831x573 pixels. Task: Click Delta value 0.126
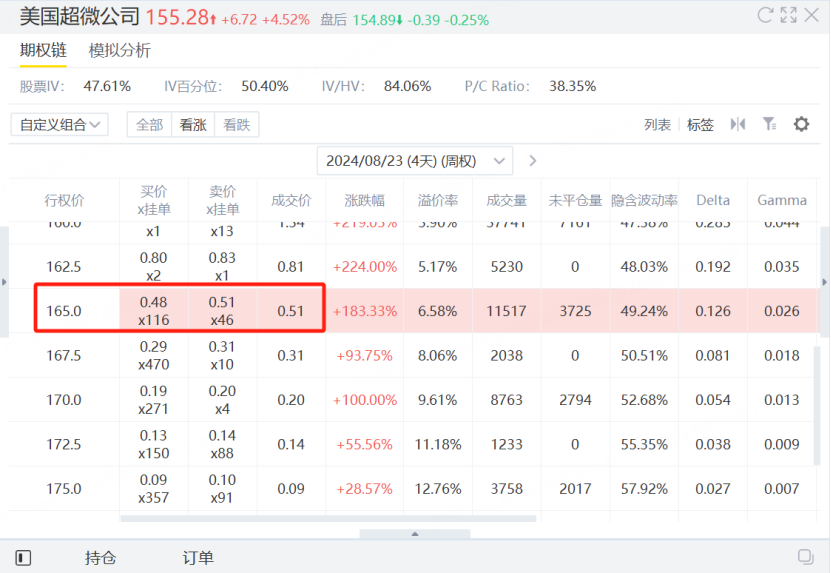click(x=713, y=311)
